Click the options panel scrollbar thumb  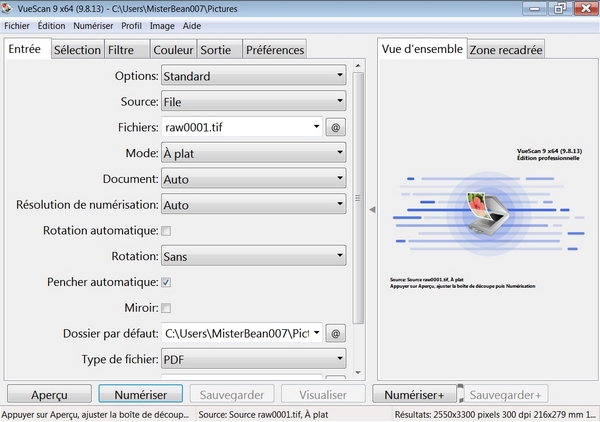[x=358, y=198]
